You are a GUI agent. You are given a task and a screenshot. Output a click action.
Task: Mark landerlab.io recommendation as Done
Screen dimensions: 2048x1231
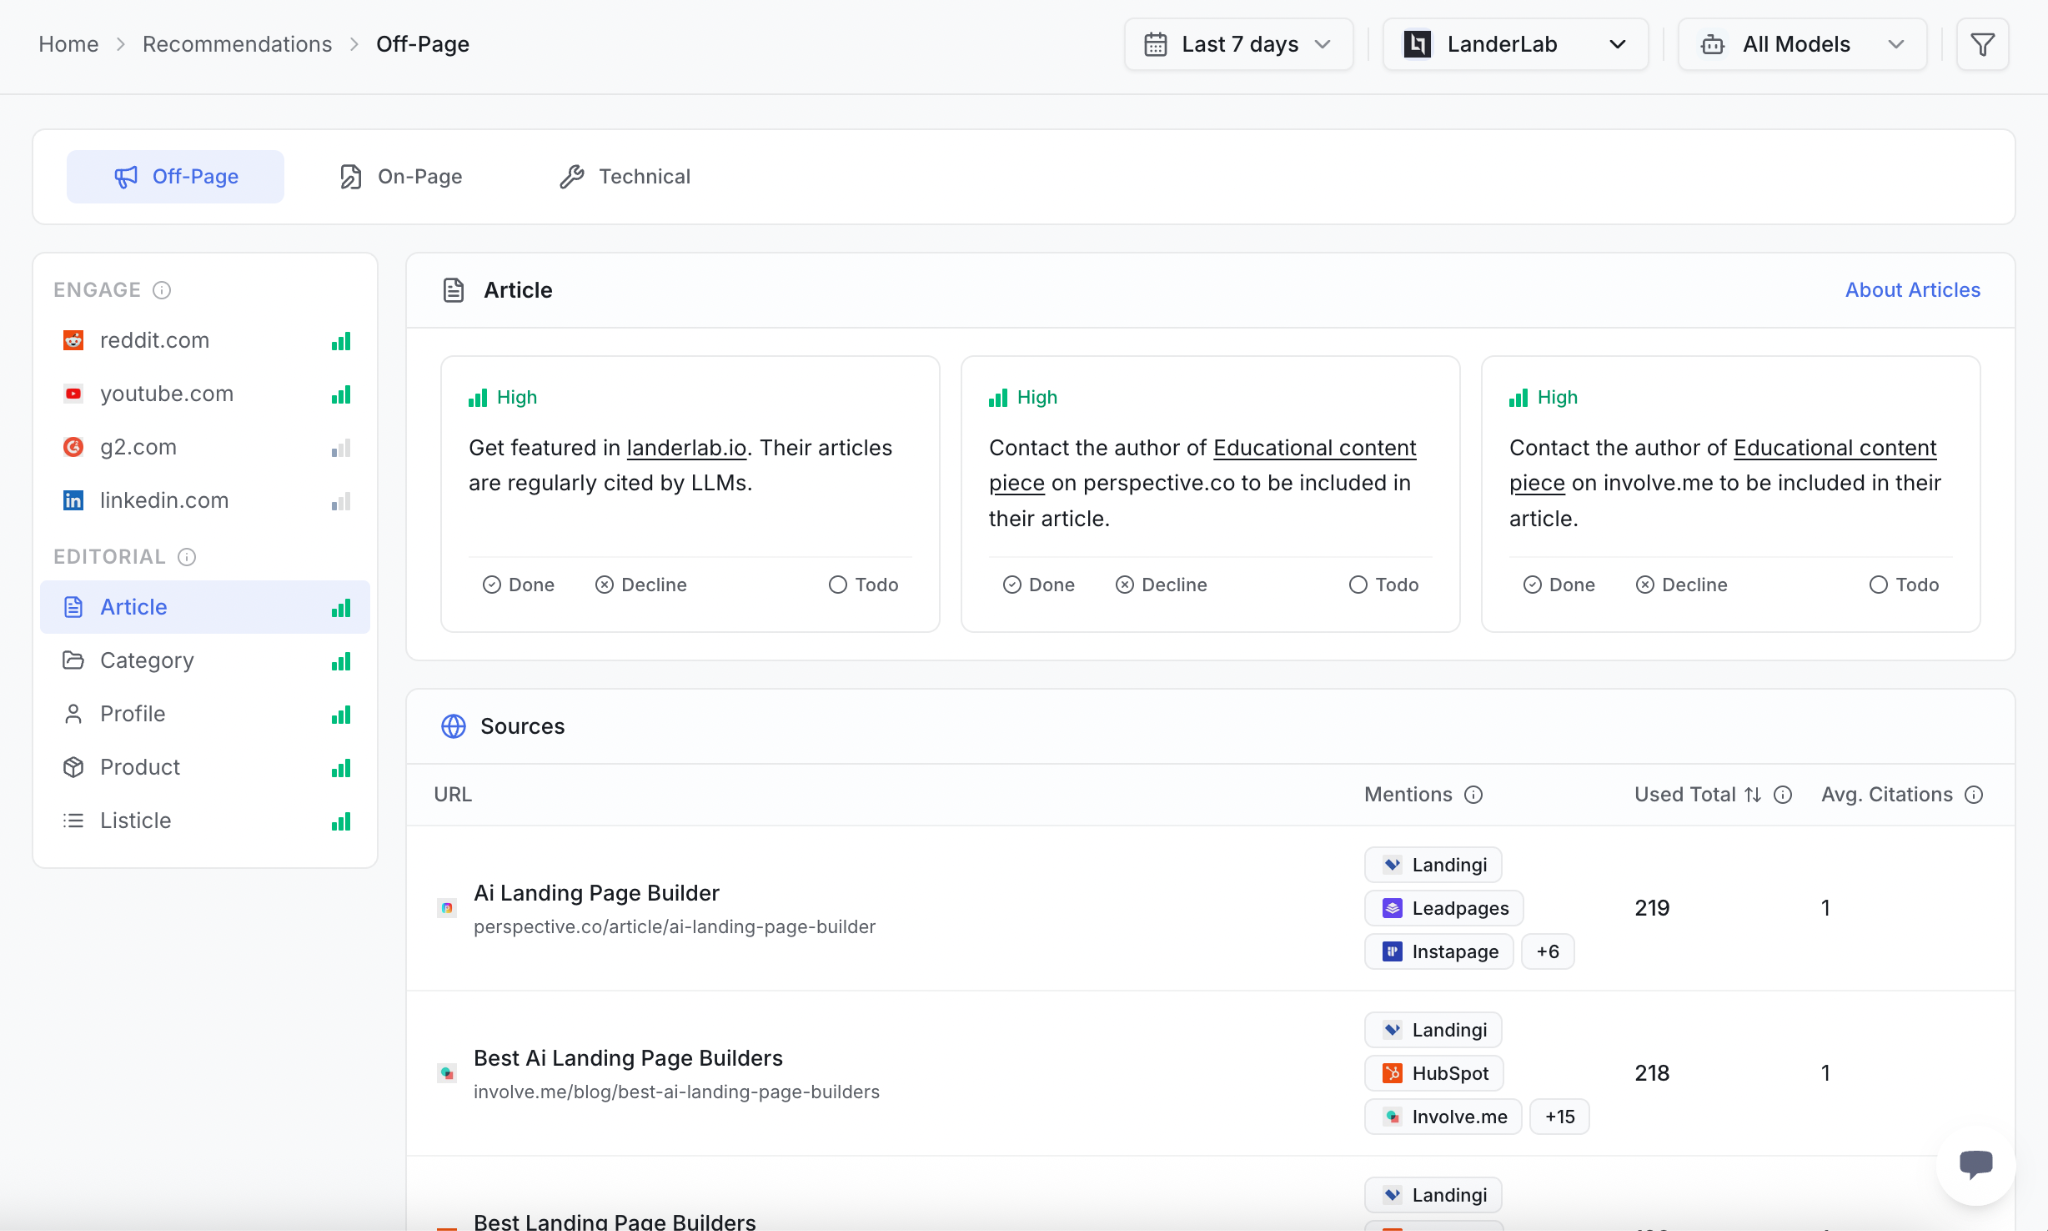click(518, 585)
